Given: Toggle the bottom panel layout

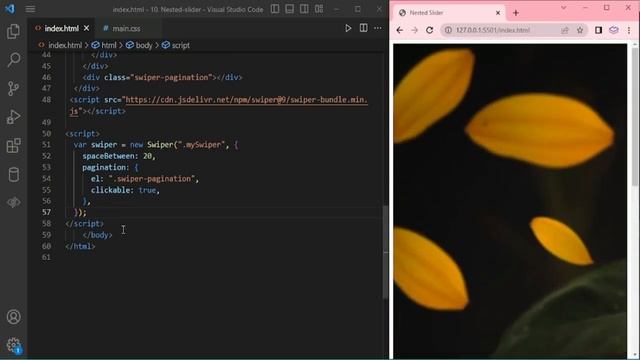Looking at the screenshot, I should tap(289, 9).
